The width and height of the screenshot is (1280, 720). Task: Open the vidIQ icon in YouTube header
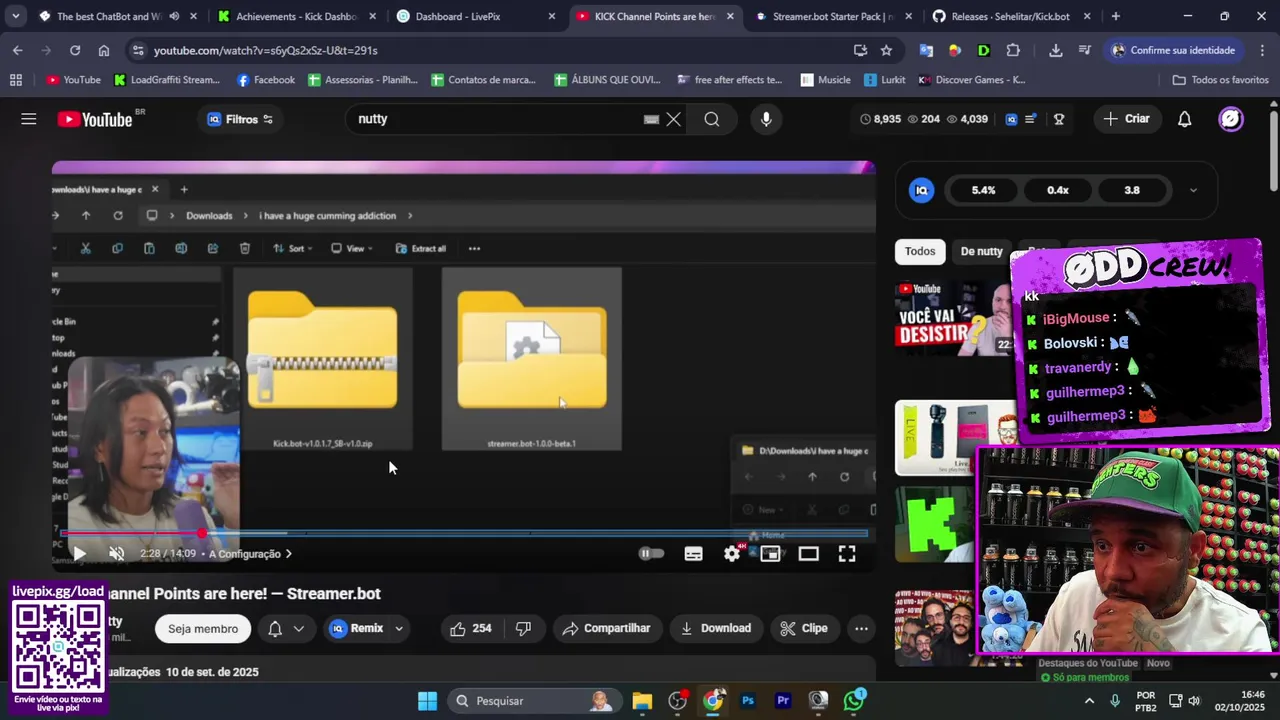[1011, 119]
